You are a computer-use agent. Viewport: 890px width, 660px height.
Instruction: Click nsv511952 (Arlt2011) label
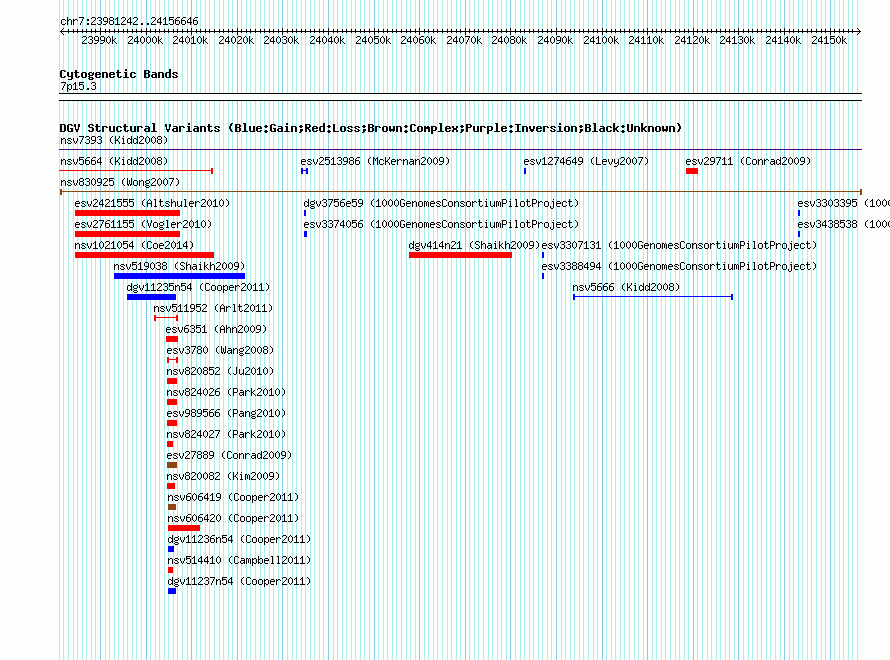pos(213,308)
